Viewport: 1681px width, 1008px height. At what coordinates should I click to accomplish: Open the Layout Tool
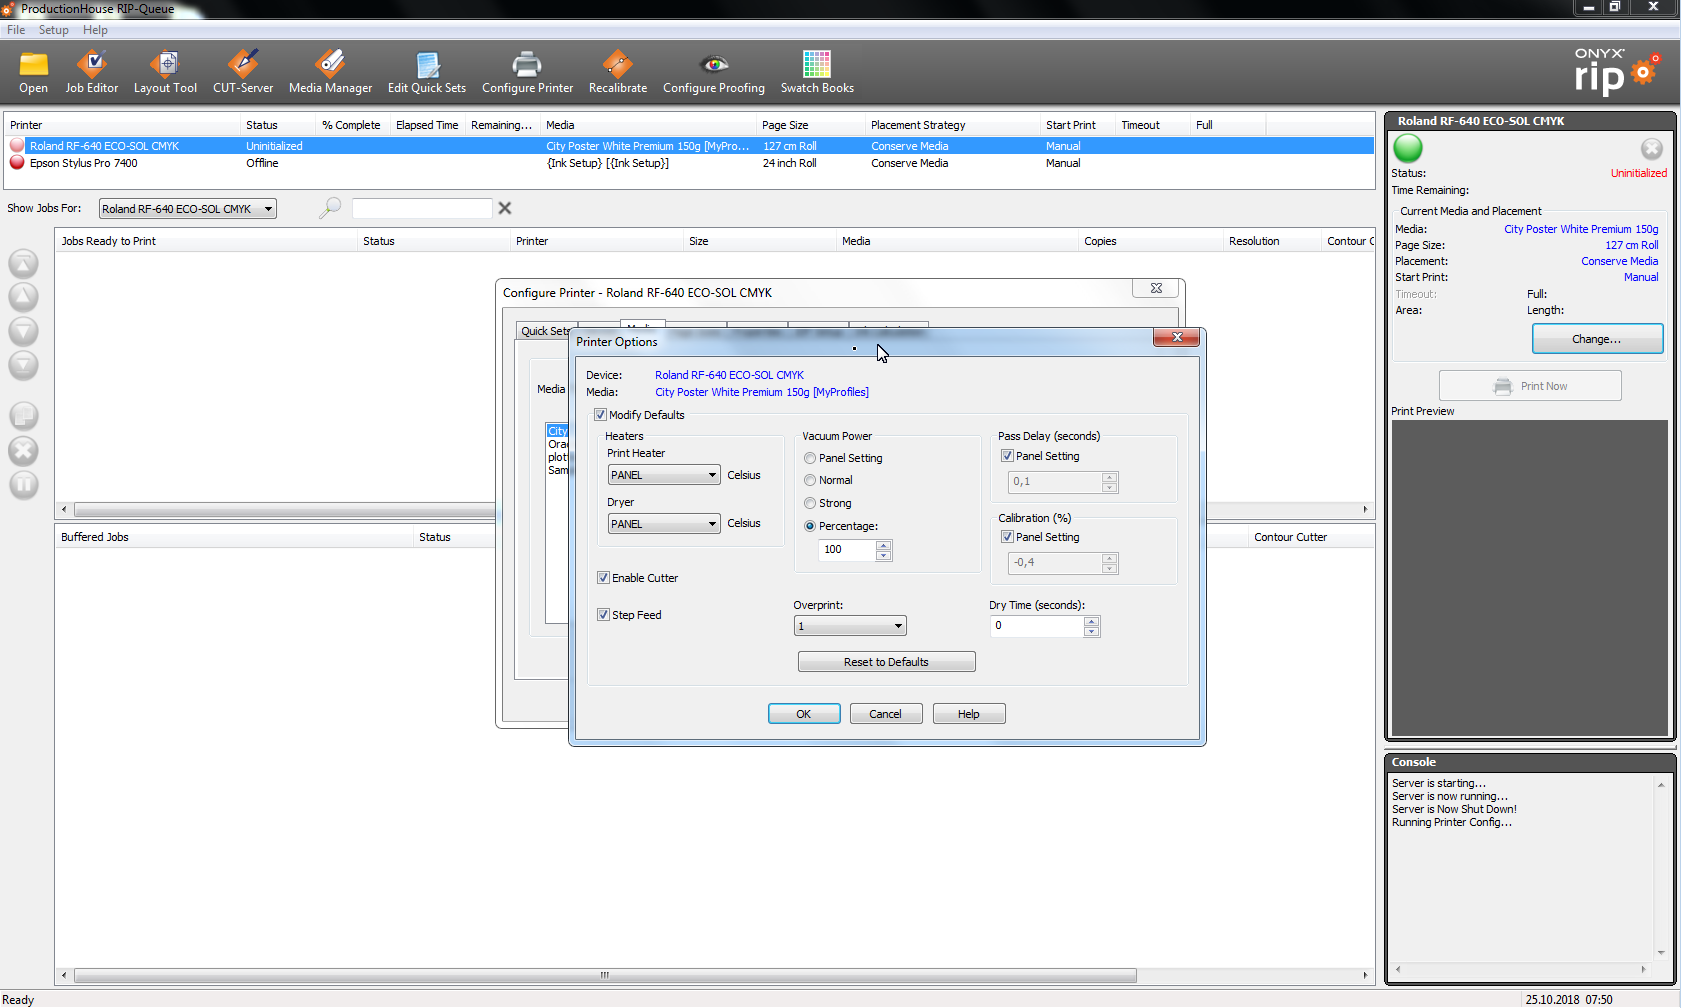(x=165, y=64)
